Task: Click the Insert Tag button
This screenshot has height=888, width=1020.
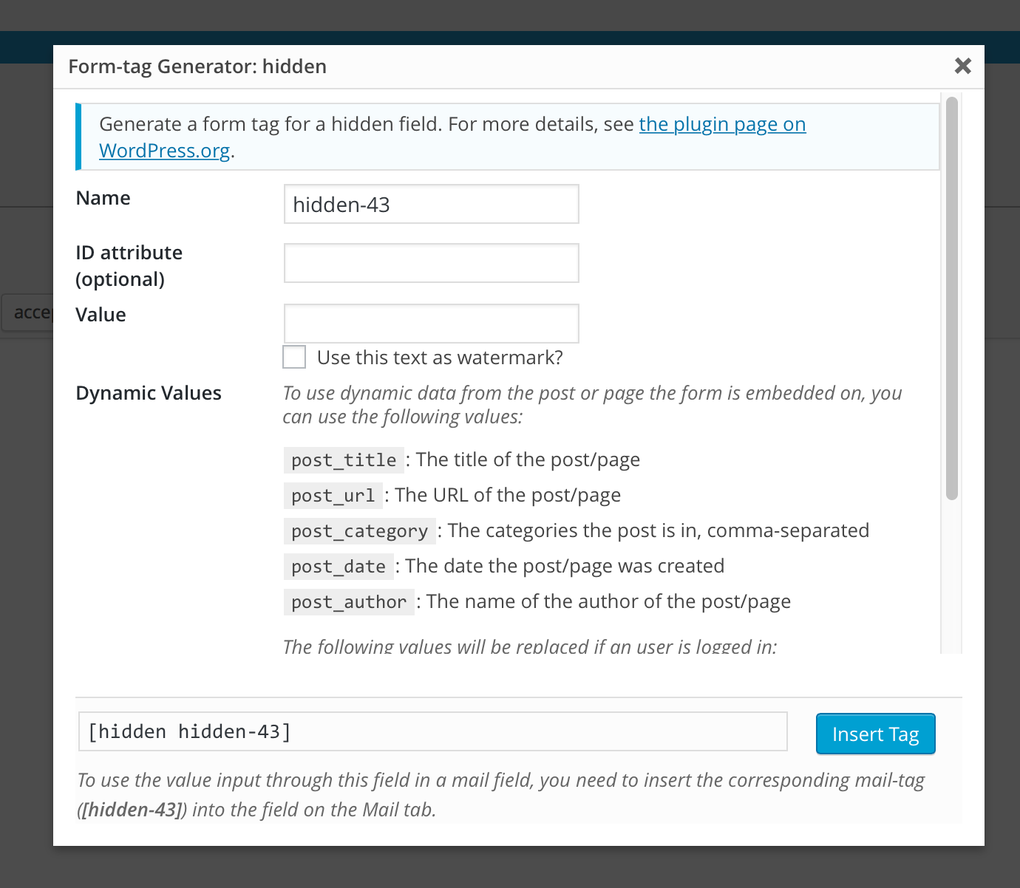Action: pyautogui.click(x=875, y=733)
